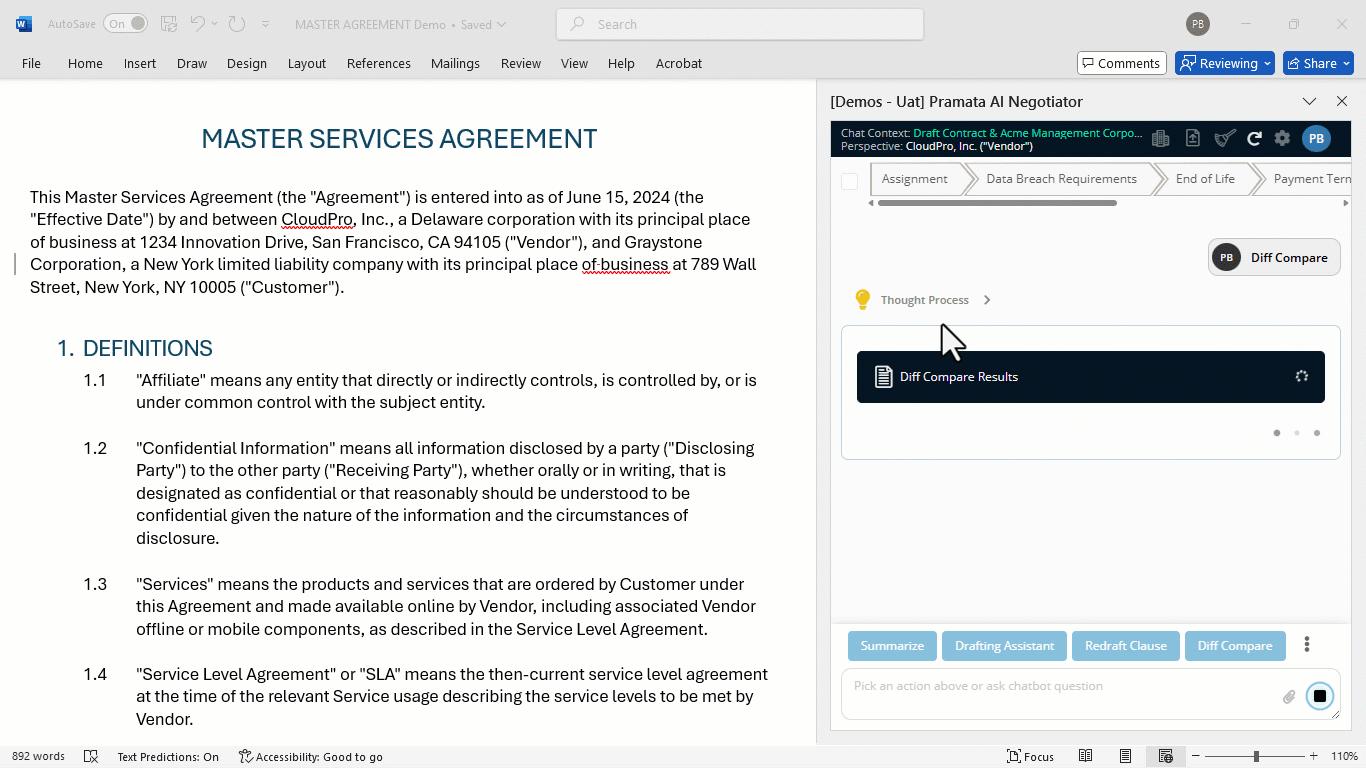Image resolution: width=1366 pixels, height=768 pixels.
Task: Collapse the Pramata AI Negotiator pane options chevron
Action: coord(1309,101)
